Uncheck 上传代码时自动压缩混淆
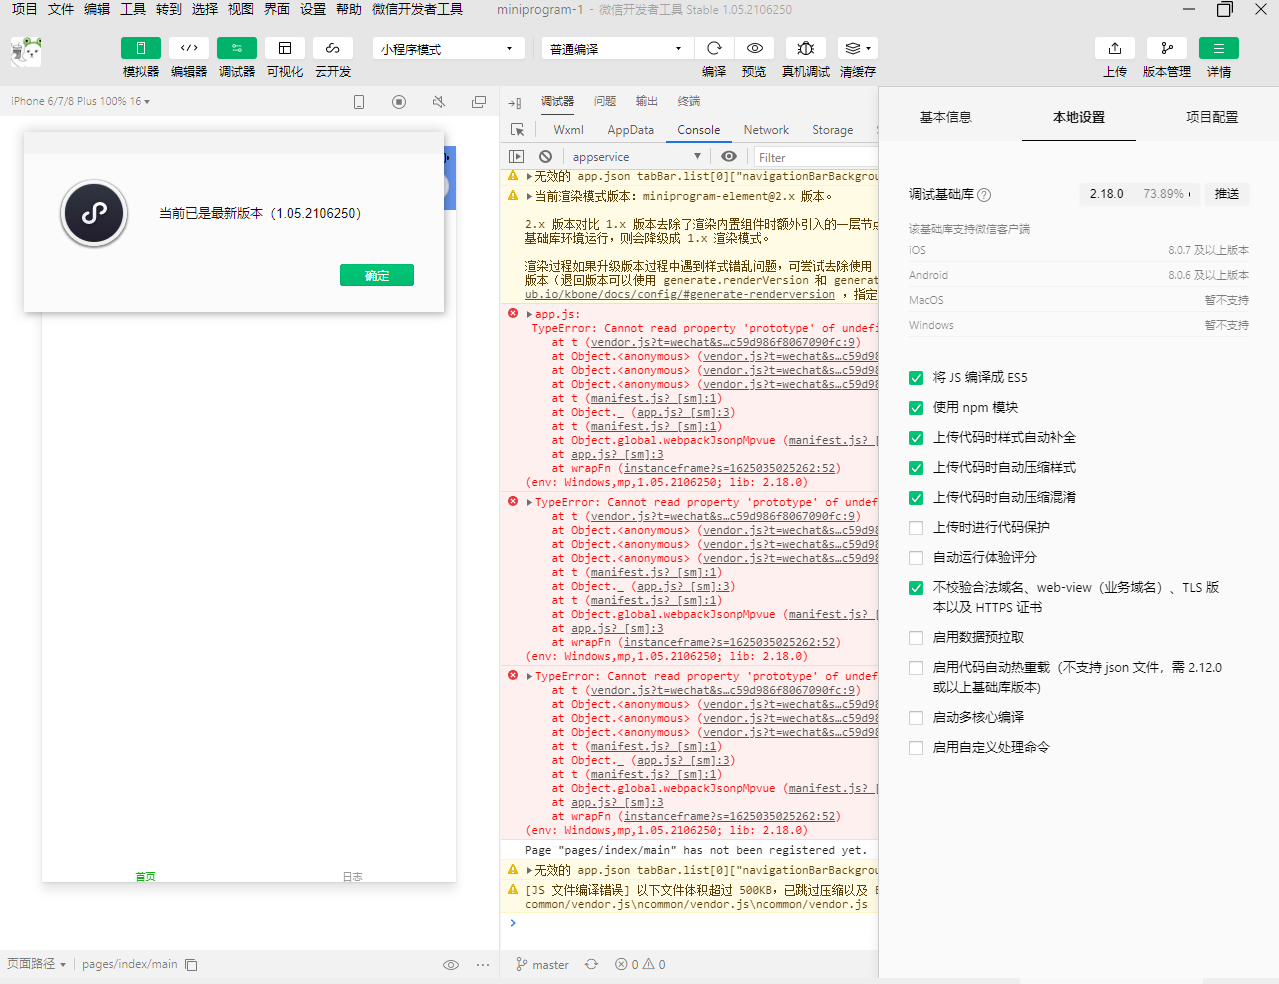Viewport: 1279px width, 984px height. 916,498
